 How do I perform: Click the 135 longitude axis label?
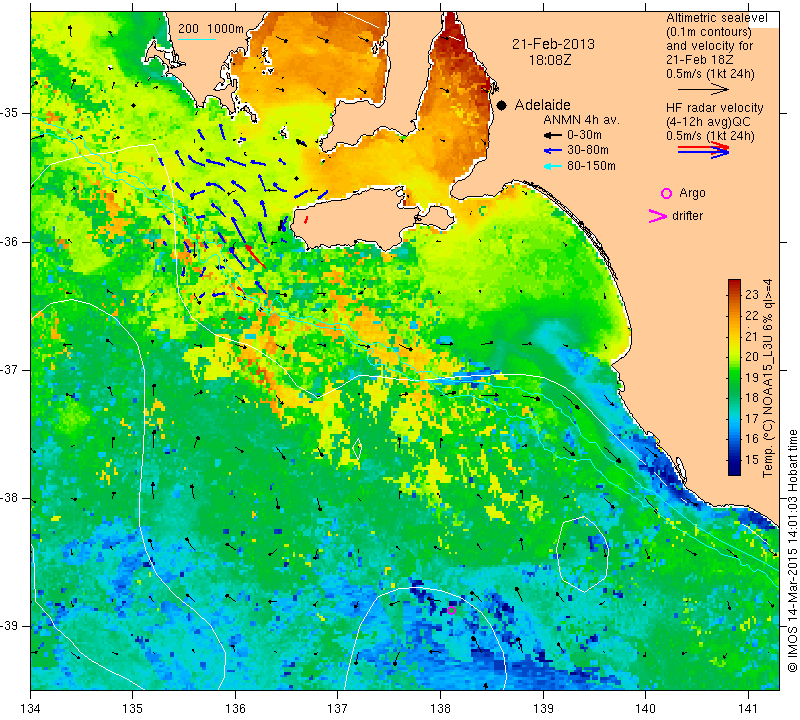133,708
